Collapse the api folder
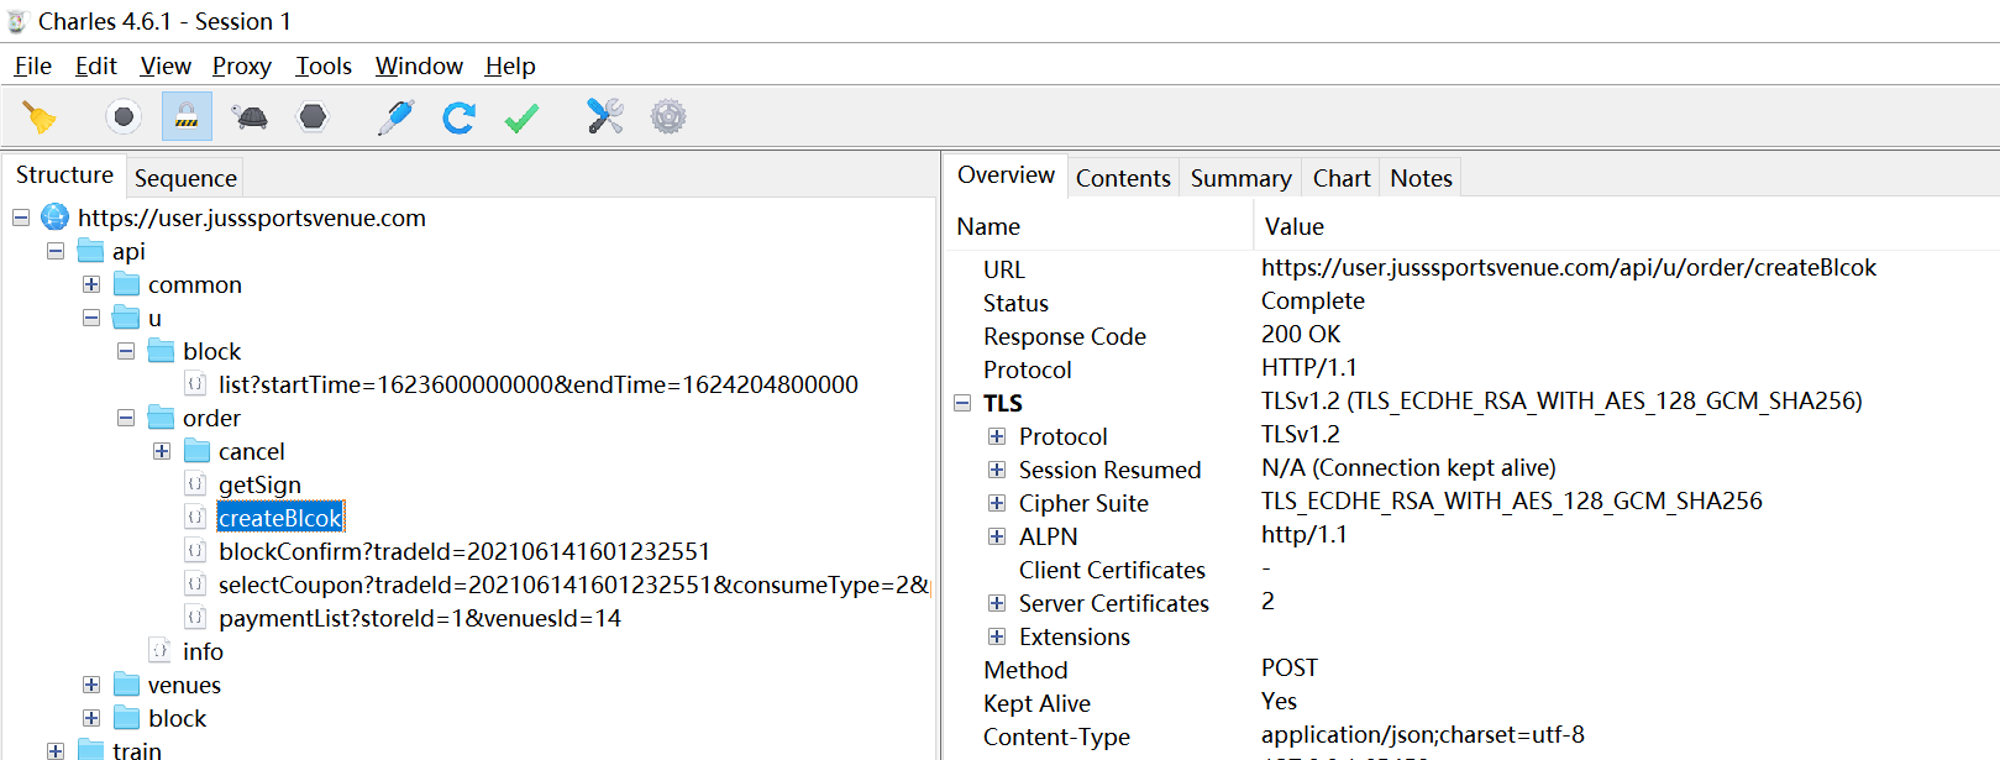2000x760 pixels. coord(56,251)
